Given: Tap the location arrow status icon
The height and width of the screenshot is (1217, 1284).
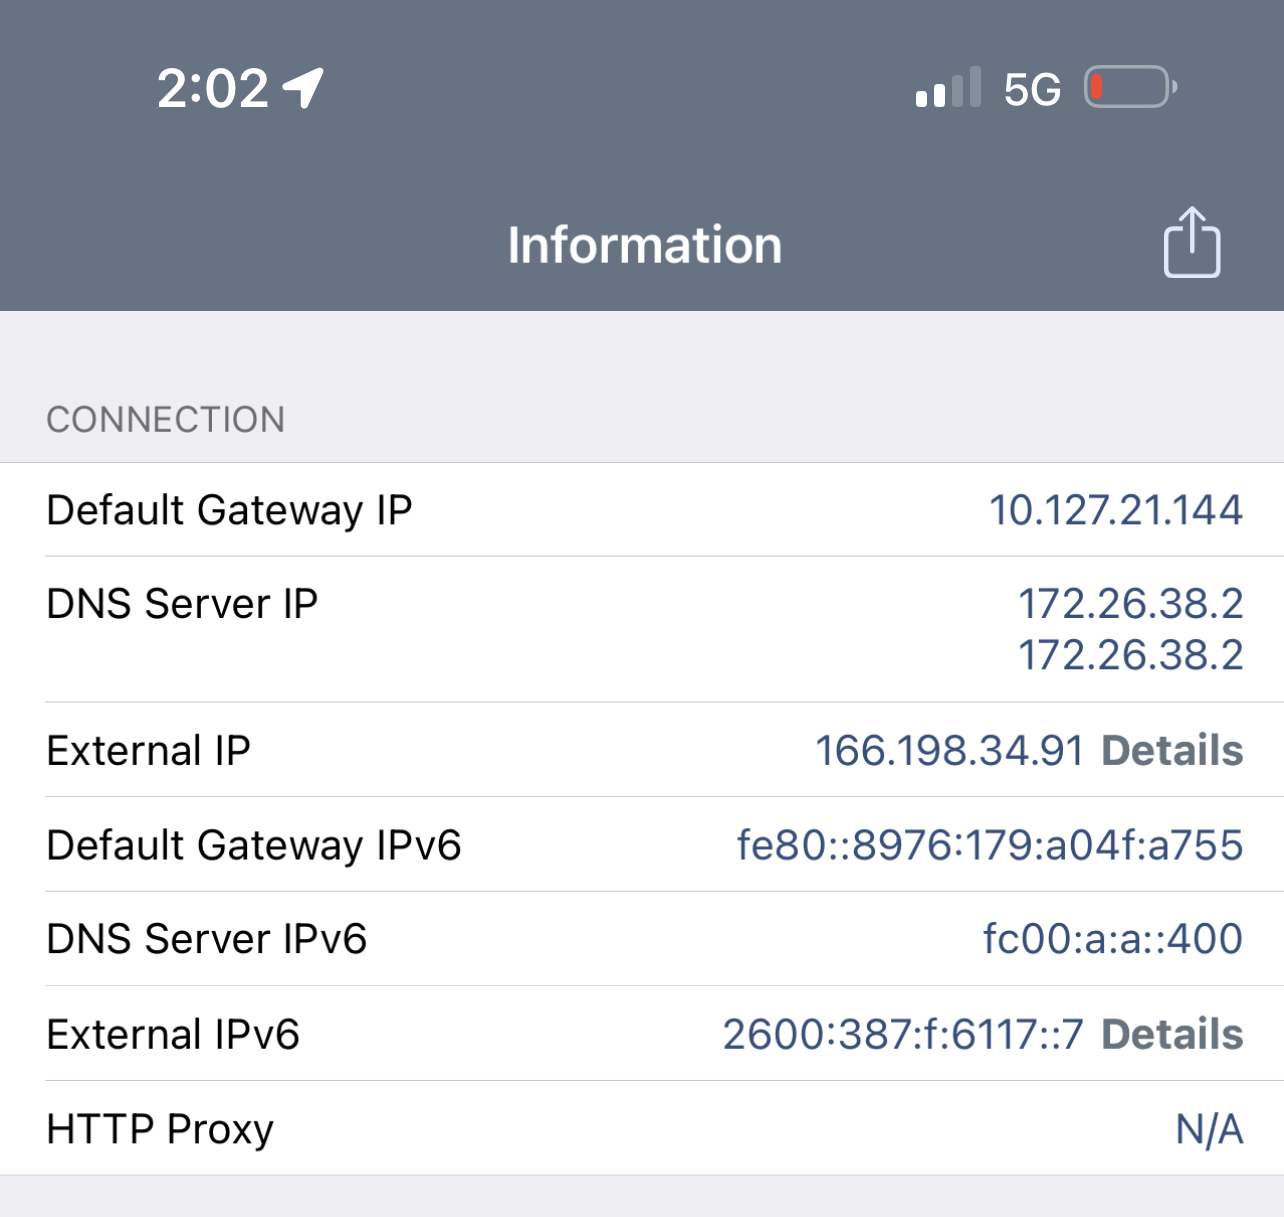Looking at the screenshot, I should pyautogui.click(x=303, y=88).
